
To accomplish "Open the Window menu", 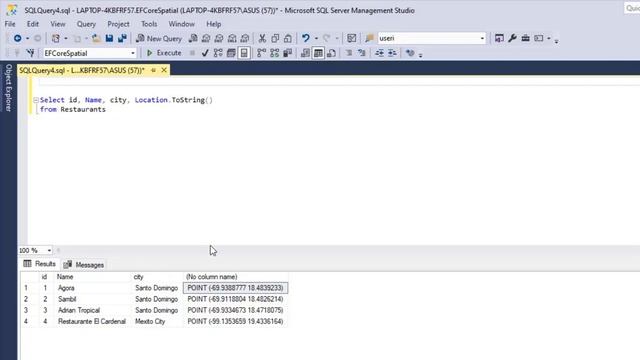I will (x=182, y=24).
